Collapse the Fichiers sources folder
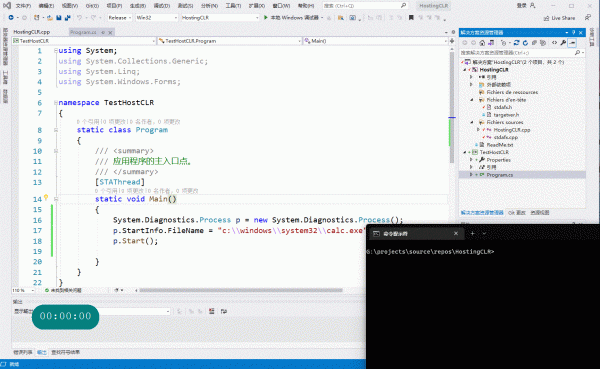Viewport: 600px width, 369px height. click(x=471, y=122)
